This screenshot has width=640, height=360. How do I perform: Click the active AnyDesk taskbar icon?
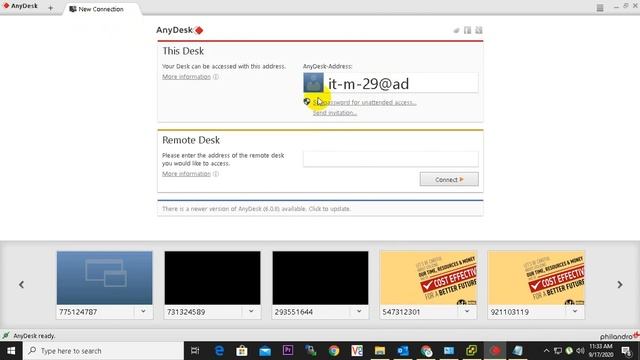click(x=495, y=351)
